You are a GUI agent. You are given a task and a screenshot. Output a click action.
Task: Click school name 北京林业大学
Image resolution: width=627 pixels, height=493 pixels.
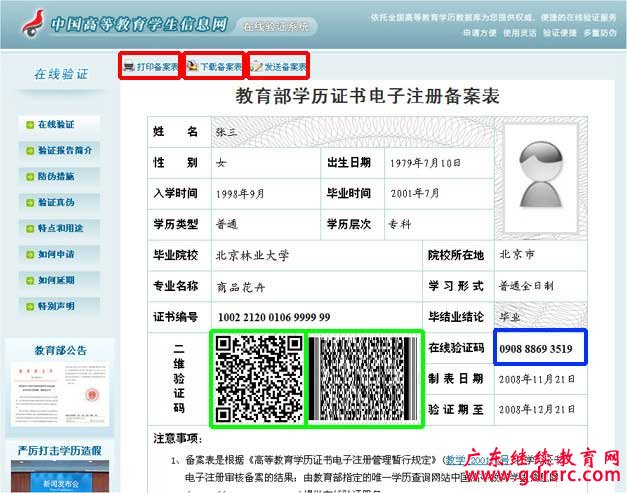coord(252,255)
